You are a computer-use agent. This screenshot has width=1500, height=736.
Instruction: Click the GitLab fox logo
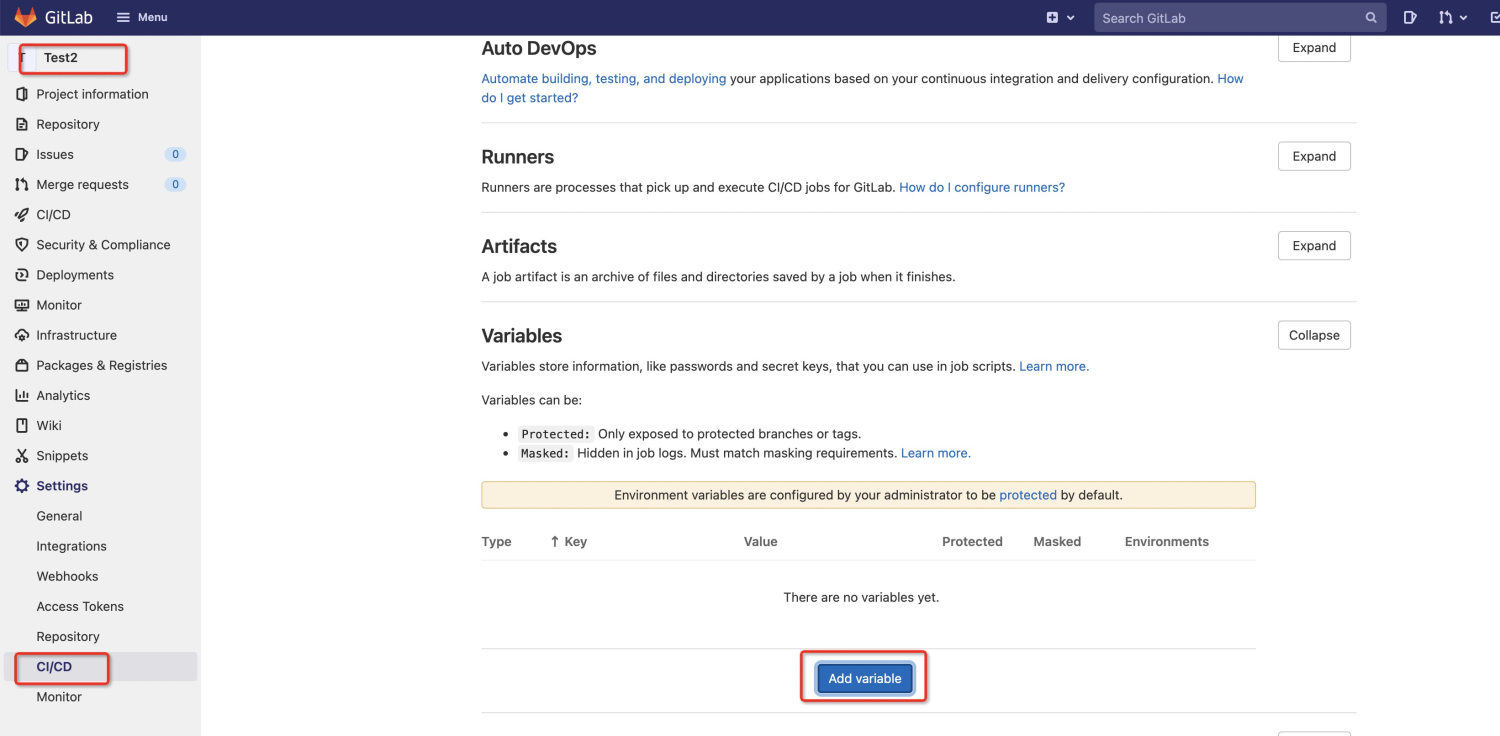[26, 17]
